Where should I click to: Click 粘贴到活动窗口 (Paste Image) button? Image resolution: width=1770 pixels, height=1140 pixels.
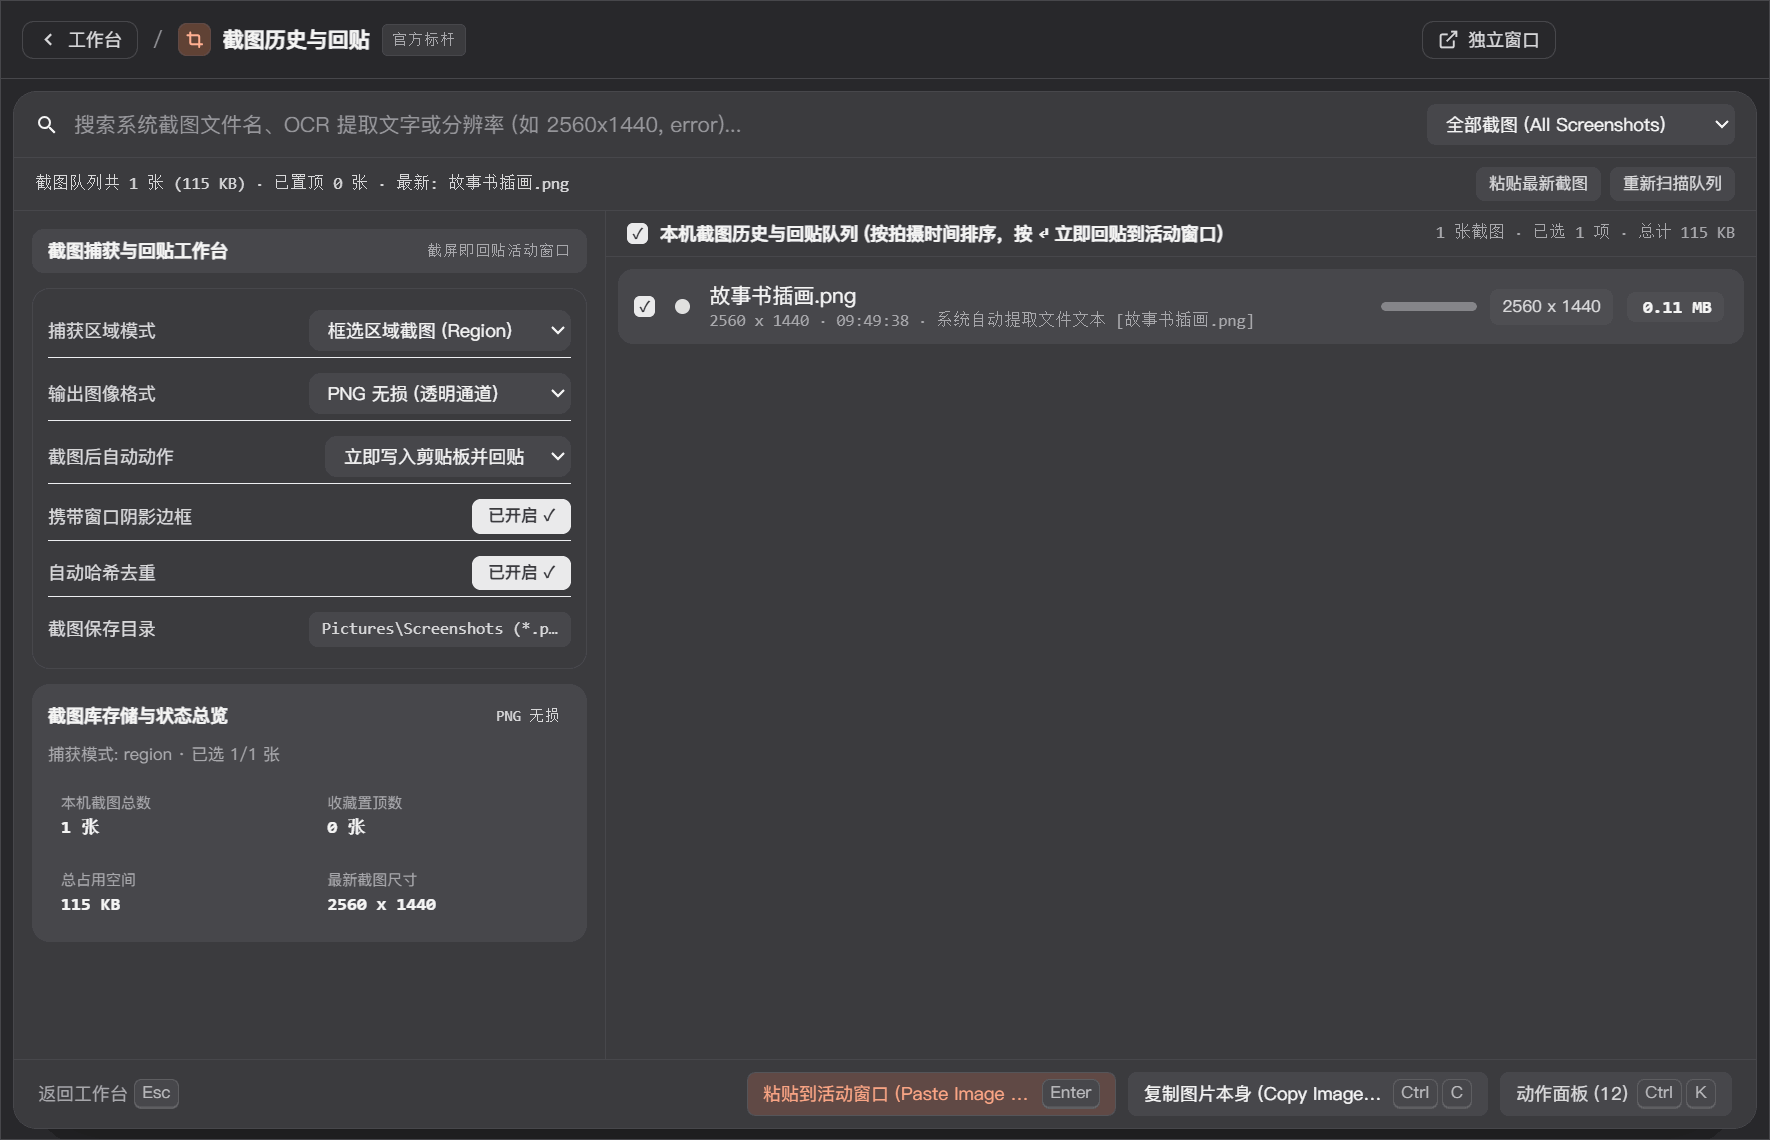pos(931,1094)
